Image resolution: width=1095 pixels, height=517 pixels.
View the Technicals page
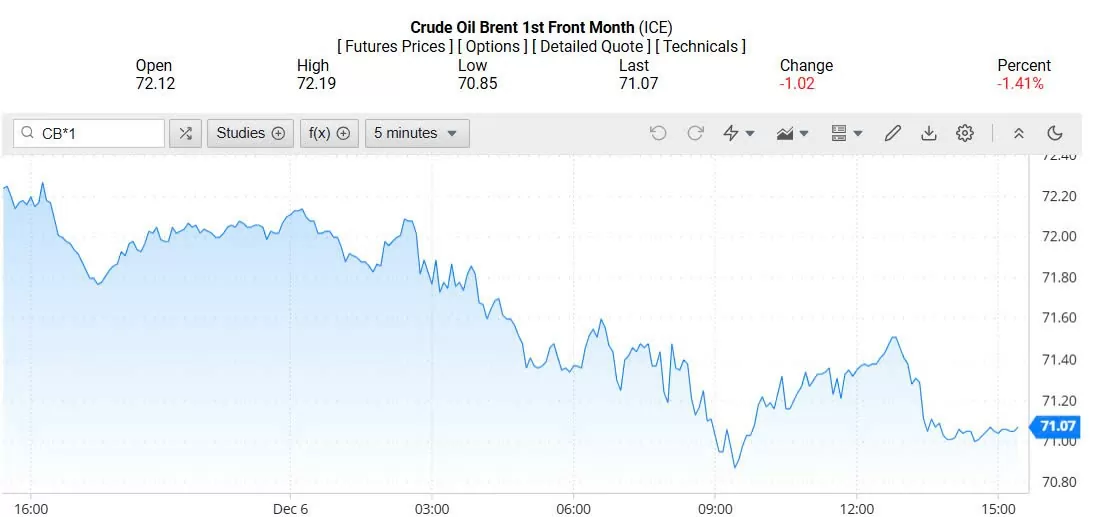tap(700, 46)
